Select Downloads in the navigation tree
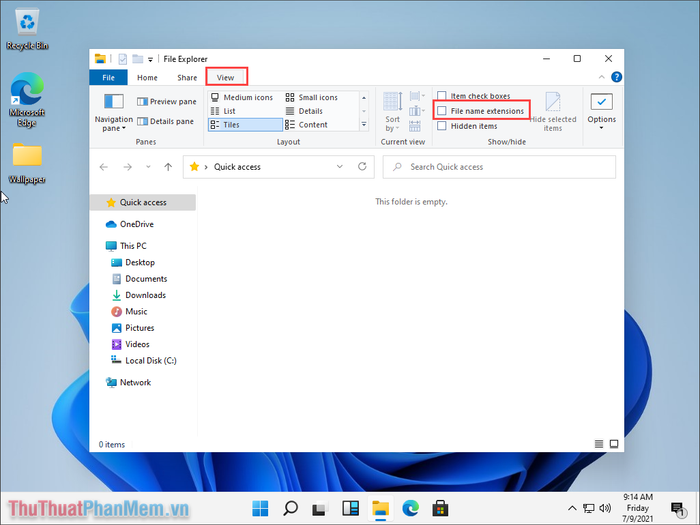700x525 pixels. pos(145,295)
